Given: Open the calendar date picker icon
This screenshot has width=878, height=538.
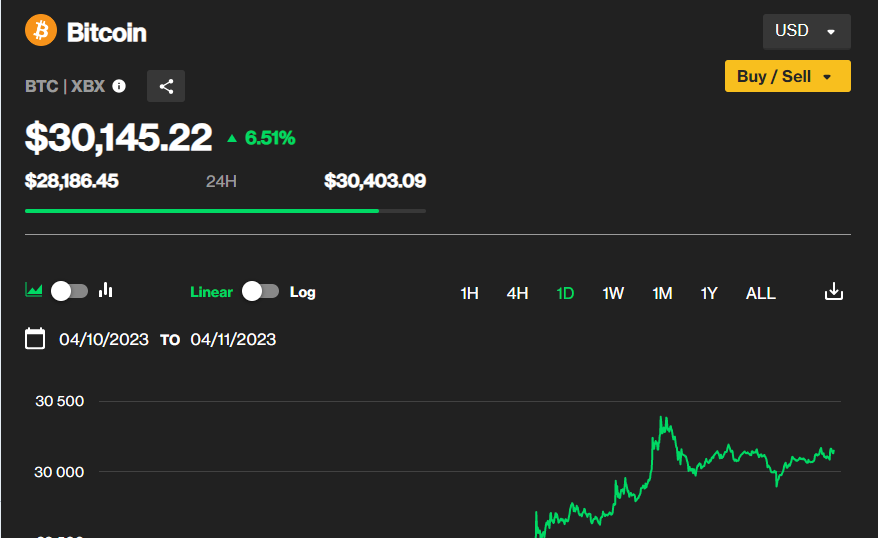Looking at the screenshot, I should point(35,339).
